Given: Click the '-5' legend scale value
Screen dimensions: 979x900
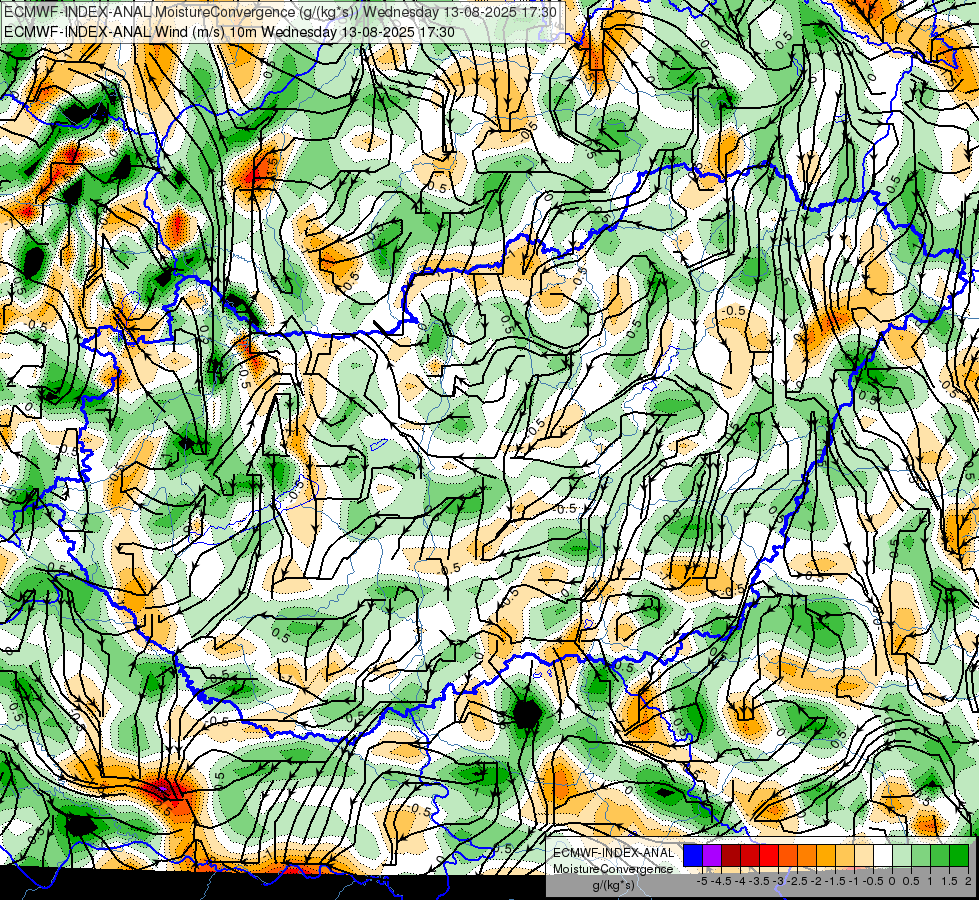Looking at the screenshot, I should tap(702, 881).
